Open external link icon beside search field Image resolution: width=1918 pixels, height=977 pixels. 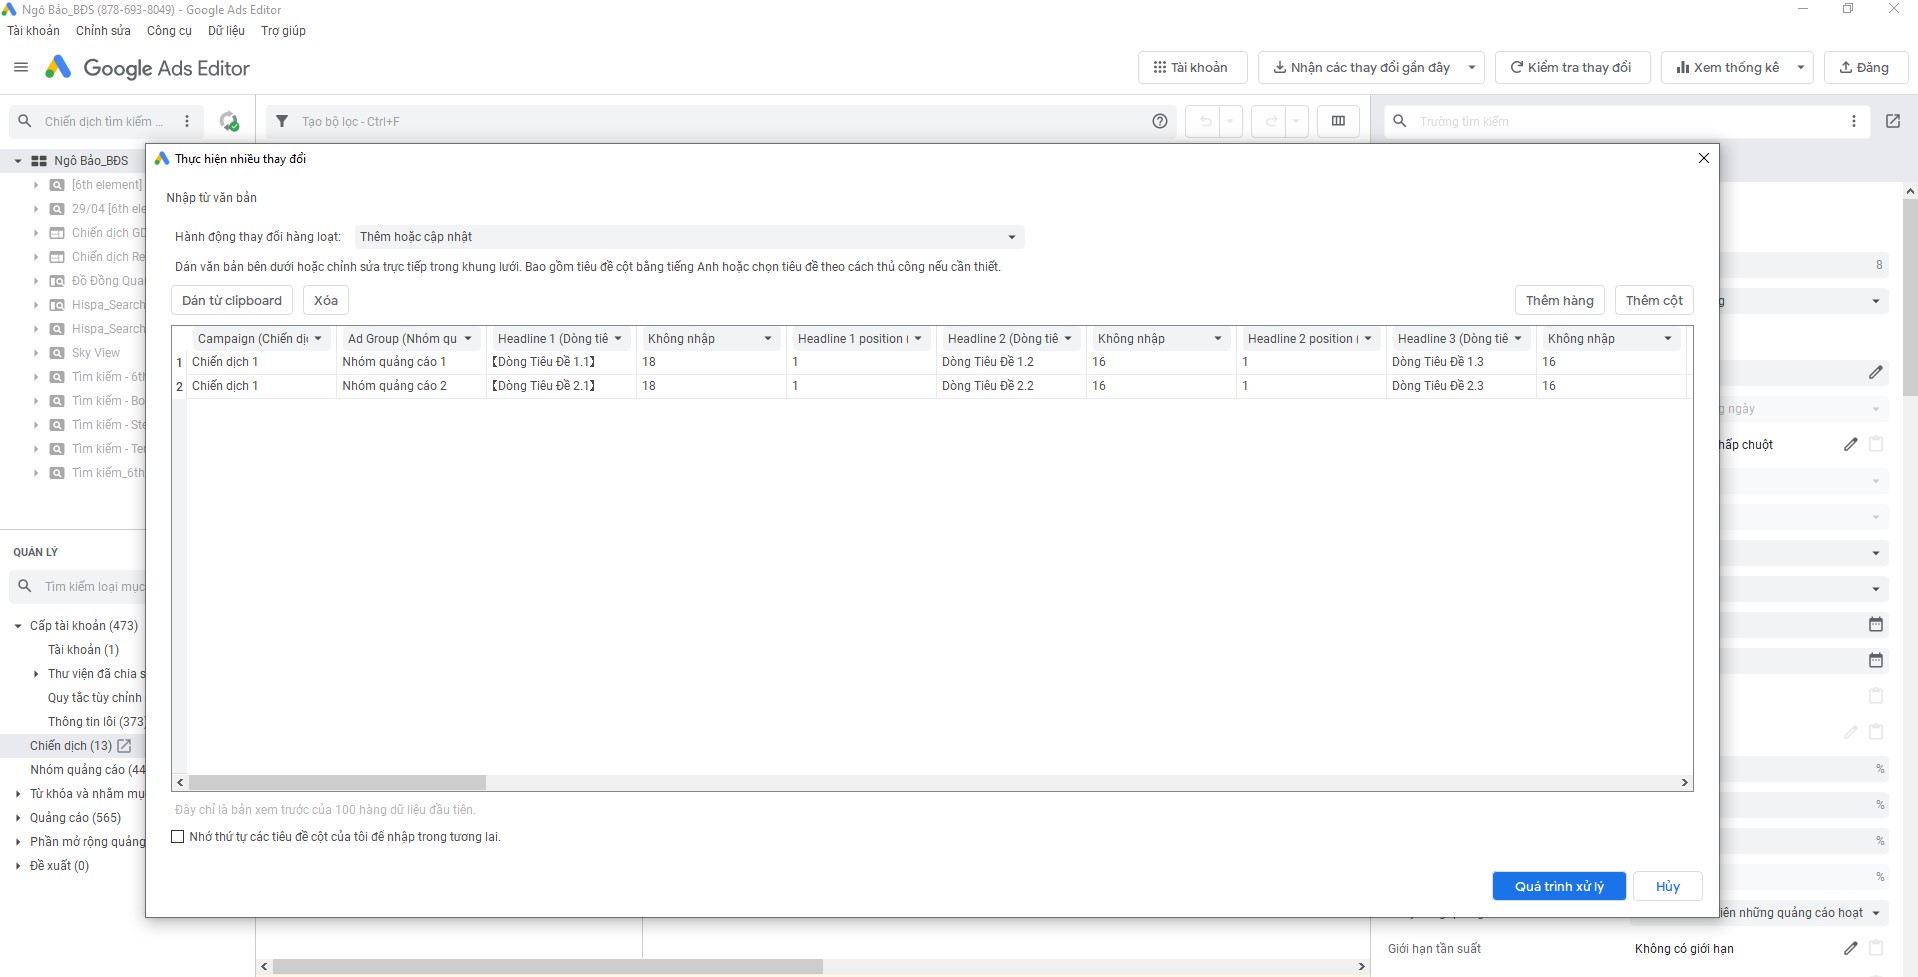[x=1892, y=122]
